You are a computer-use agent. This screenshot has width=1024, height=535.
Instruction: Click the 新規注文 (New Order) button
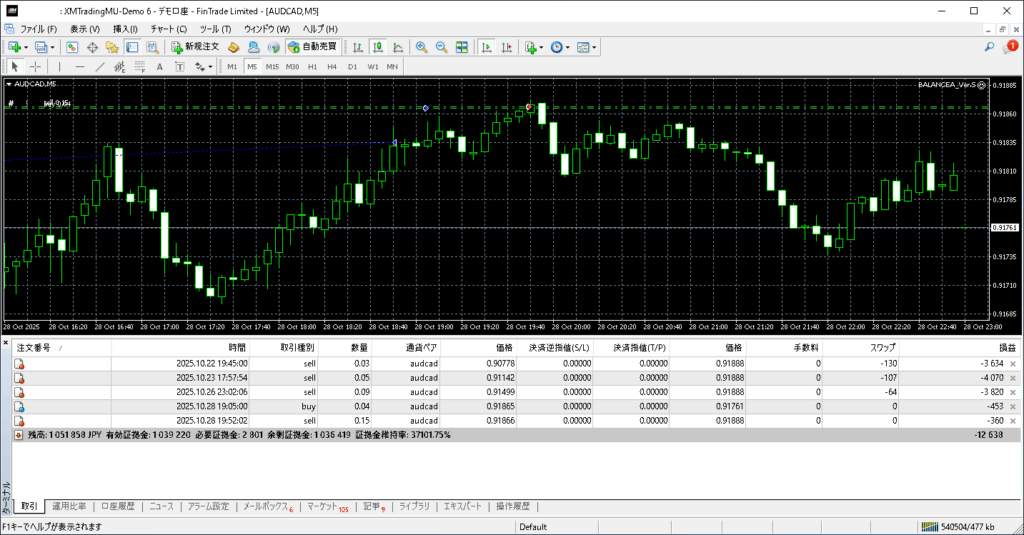[194, 47]
